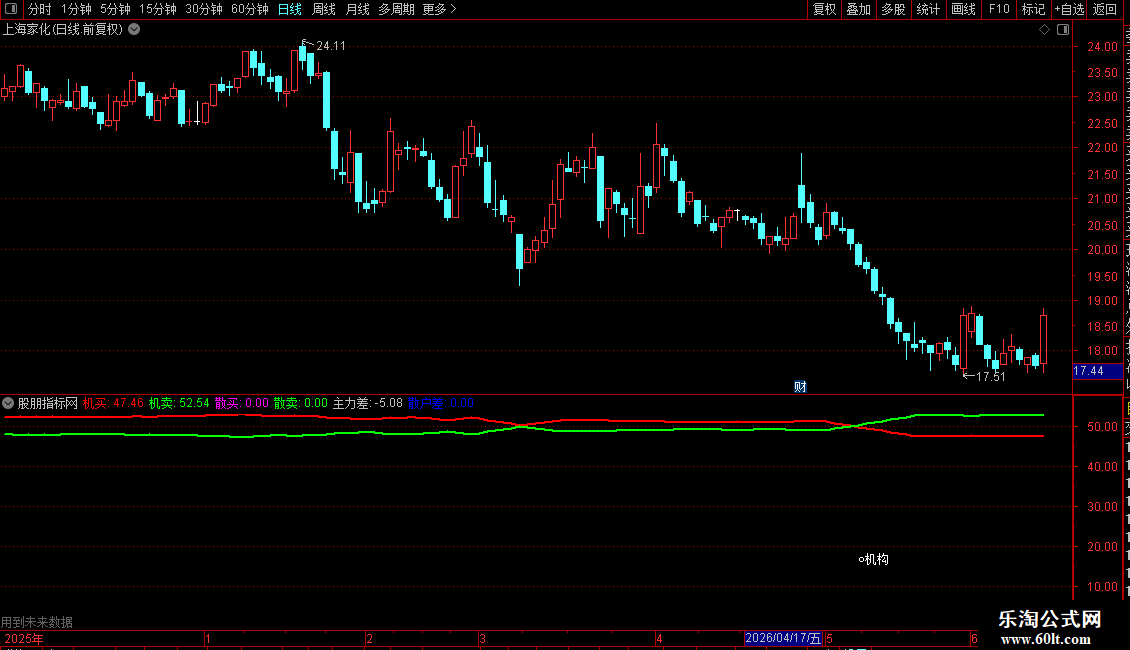Switch to 周线 weekly chart
This screenshot has width=1130, height=650.
[324, 9]
